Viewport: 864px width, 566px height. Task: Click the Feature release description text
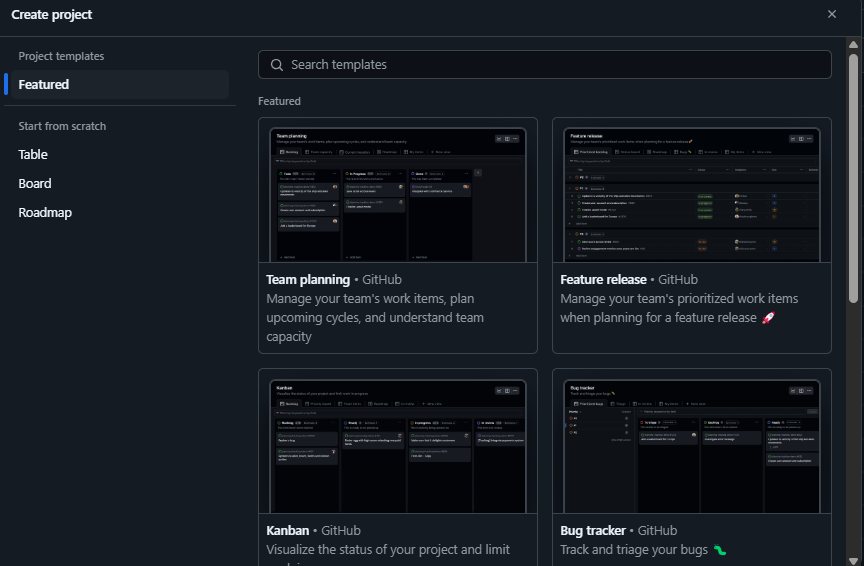[679, 308]
